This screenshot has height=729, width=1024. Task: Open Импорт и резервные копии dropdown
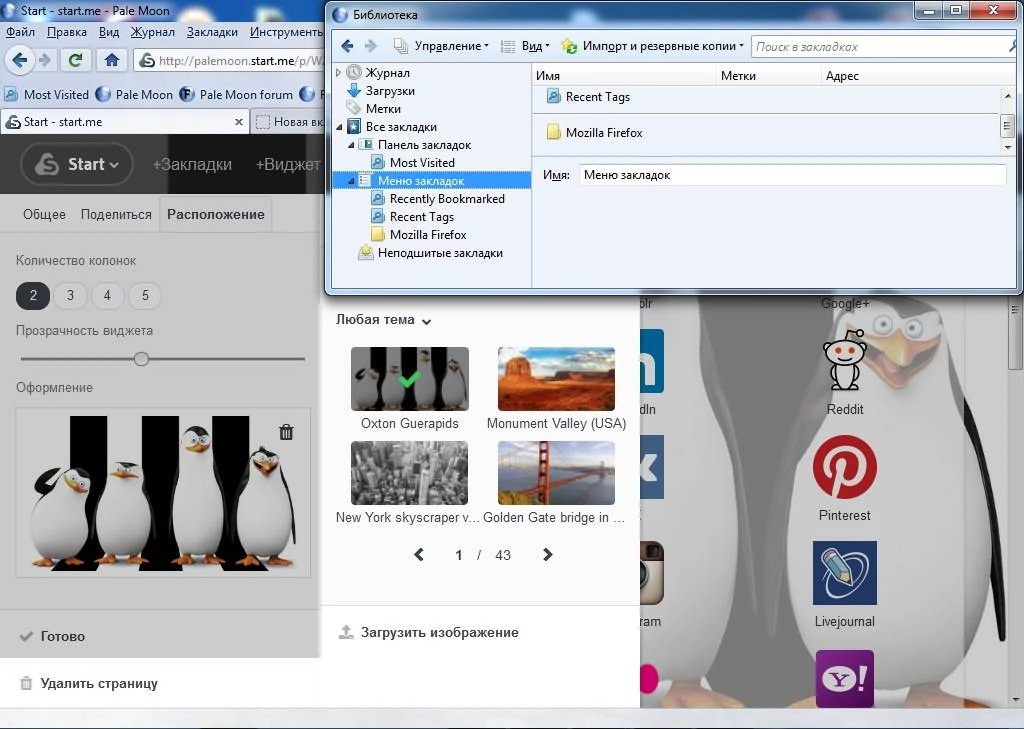point(652,46)
